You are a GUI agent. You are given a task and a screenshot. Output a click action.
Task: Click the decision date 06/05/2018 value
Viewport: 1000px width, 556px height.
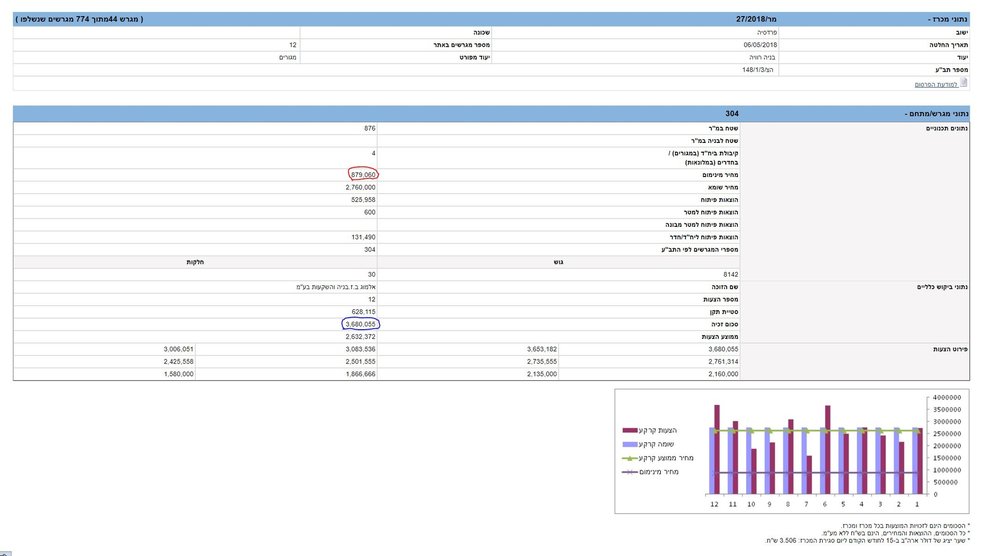(760, 45)
